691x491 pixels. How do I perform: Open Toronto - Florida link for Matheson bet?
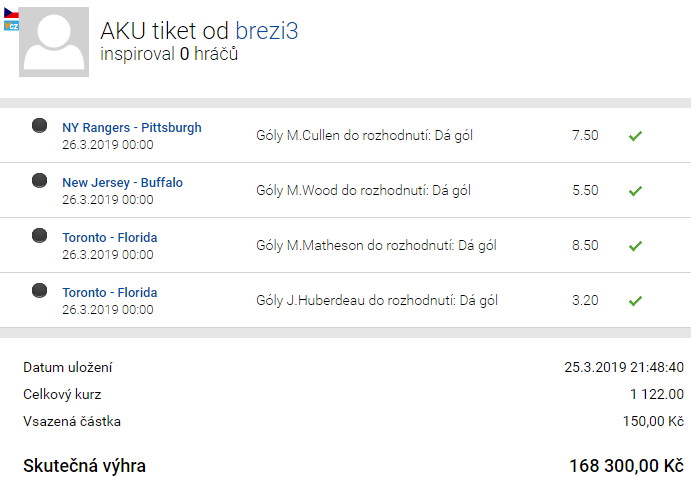[x=110, y=238]
